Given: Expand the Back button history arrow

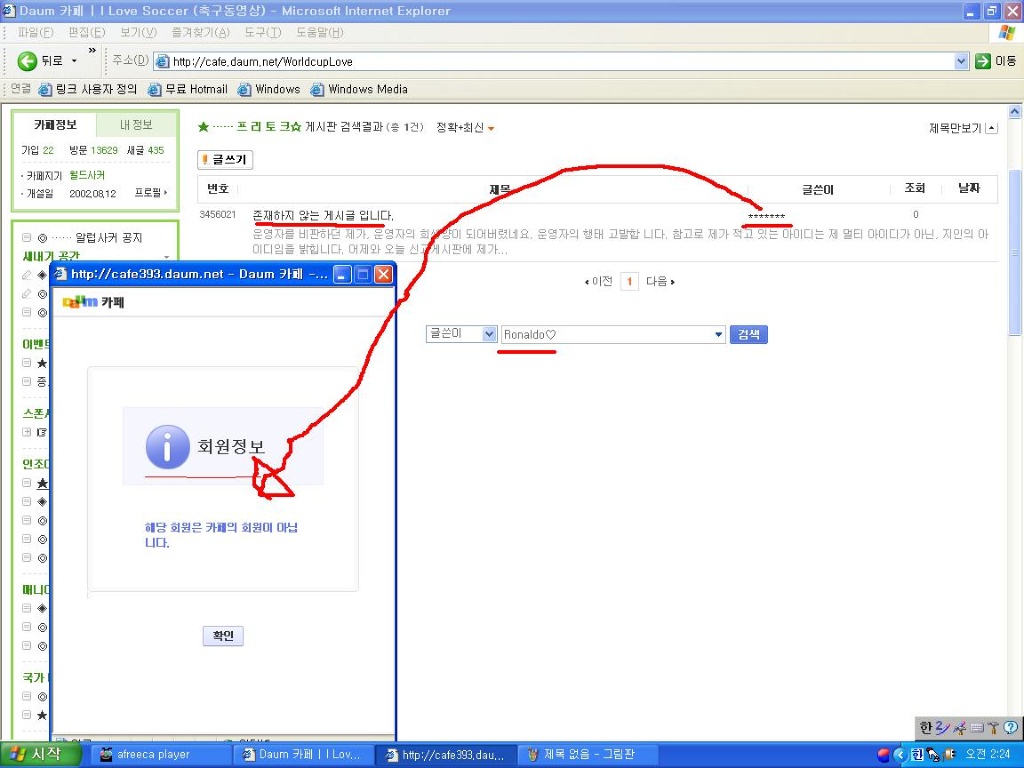Looking at the screenshot, I should point(74,61).
